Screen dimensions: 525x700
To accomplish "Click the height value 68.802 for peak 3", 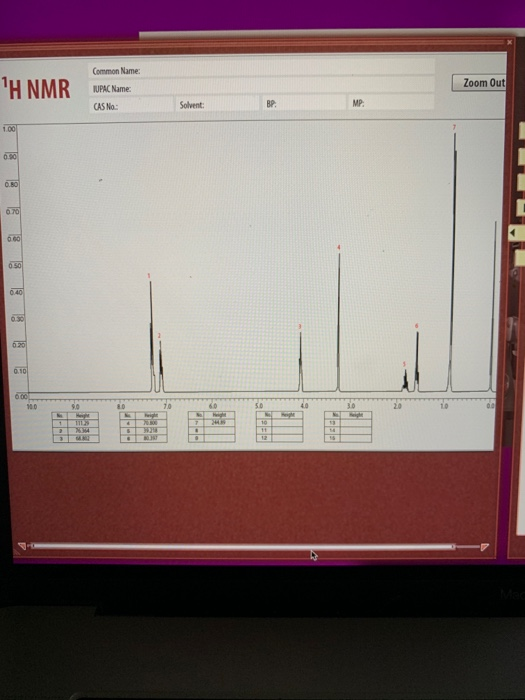I will coord(83,438).
